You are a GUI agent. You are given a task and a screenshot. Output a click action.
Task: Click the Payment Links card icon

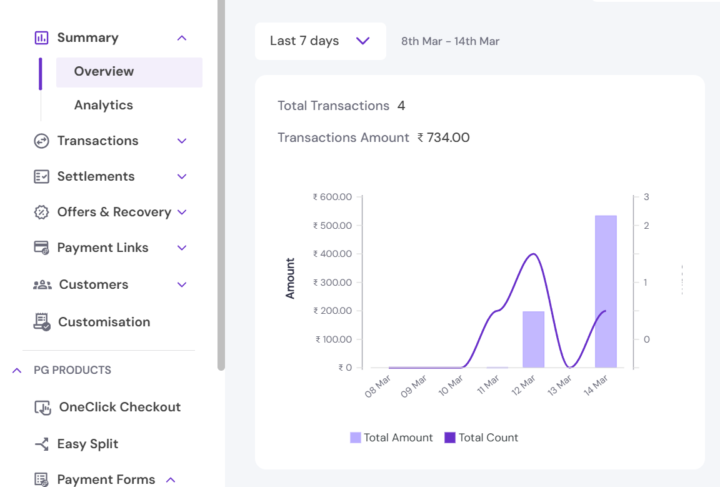pyautogui.click(x=41, y=248)
